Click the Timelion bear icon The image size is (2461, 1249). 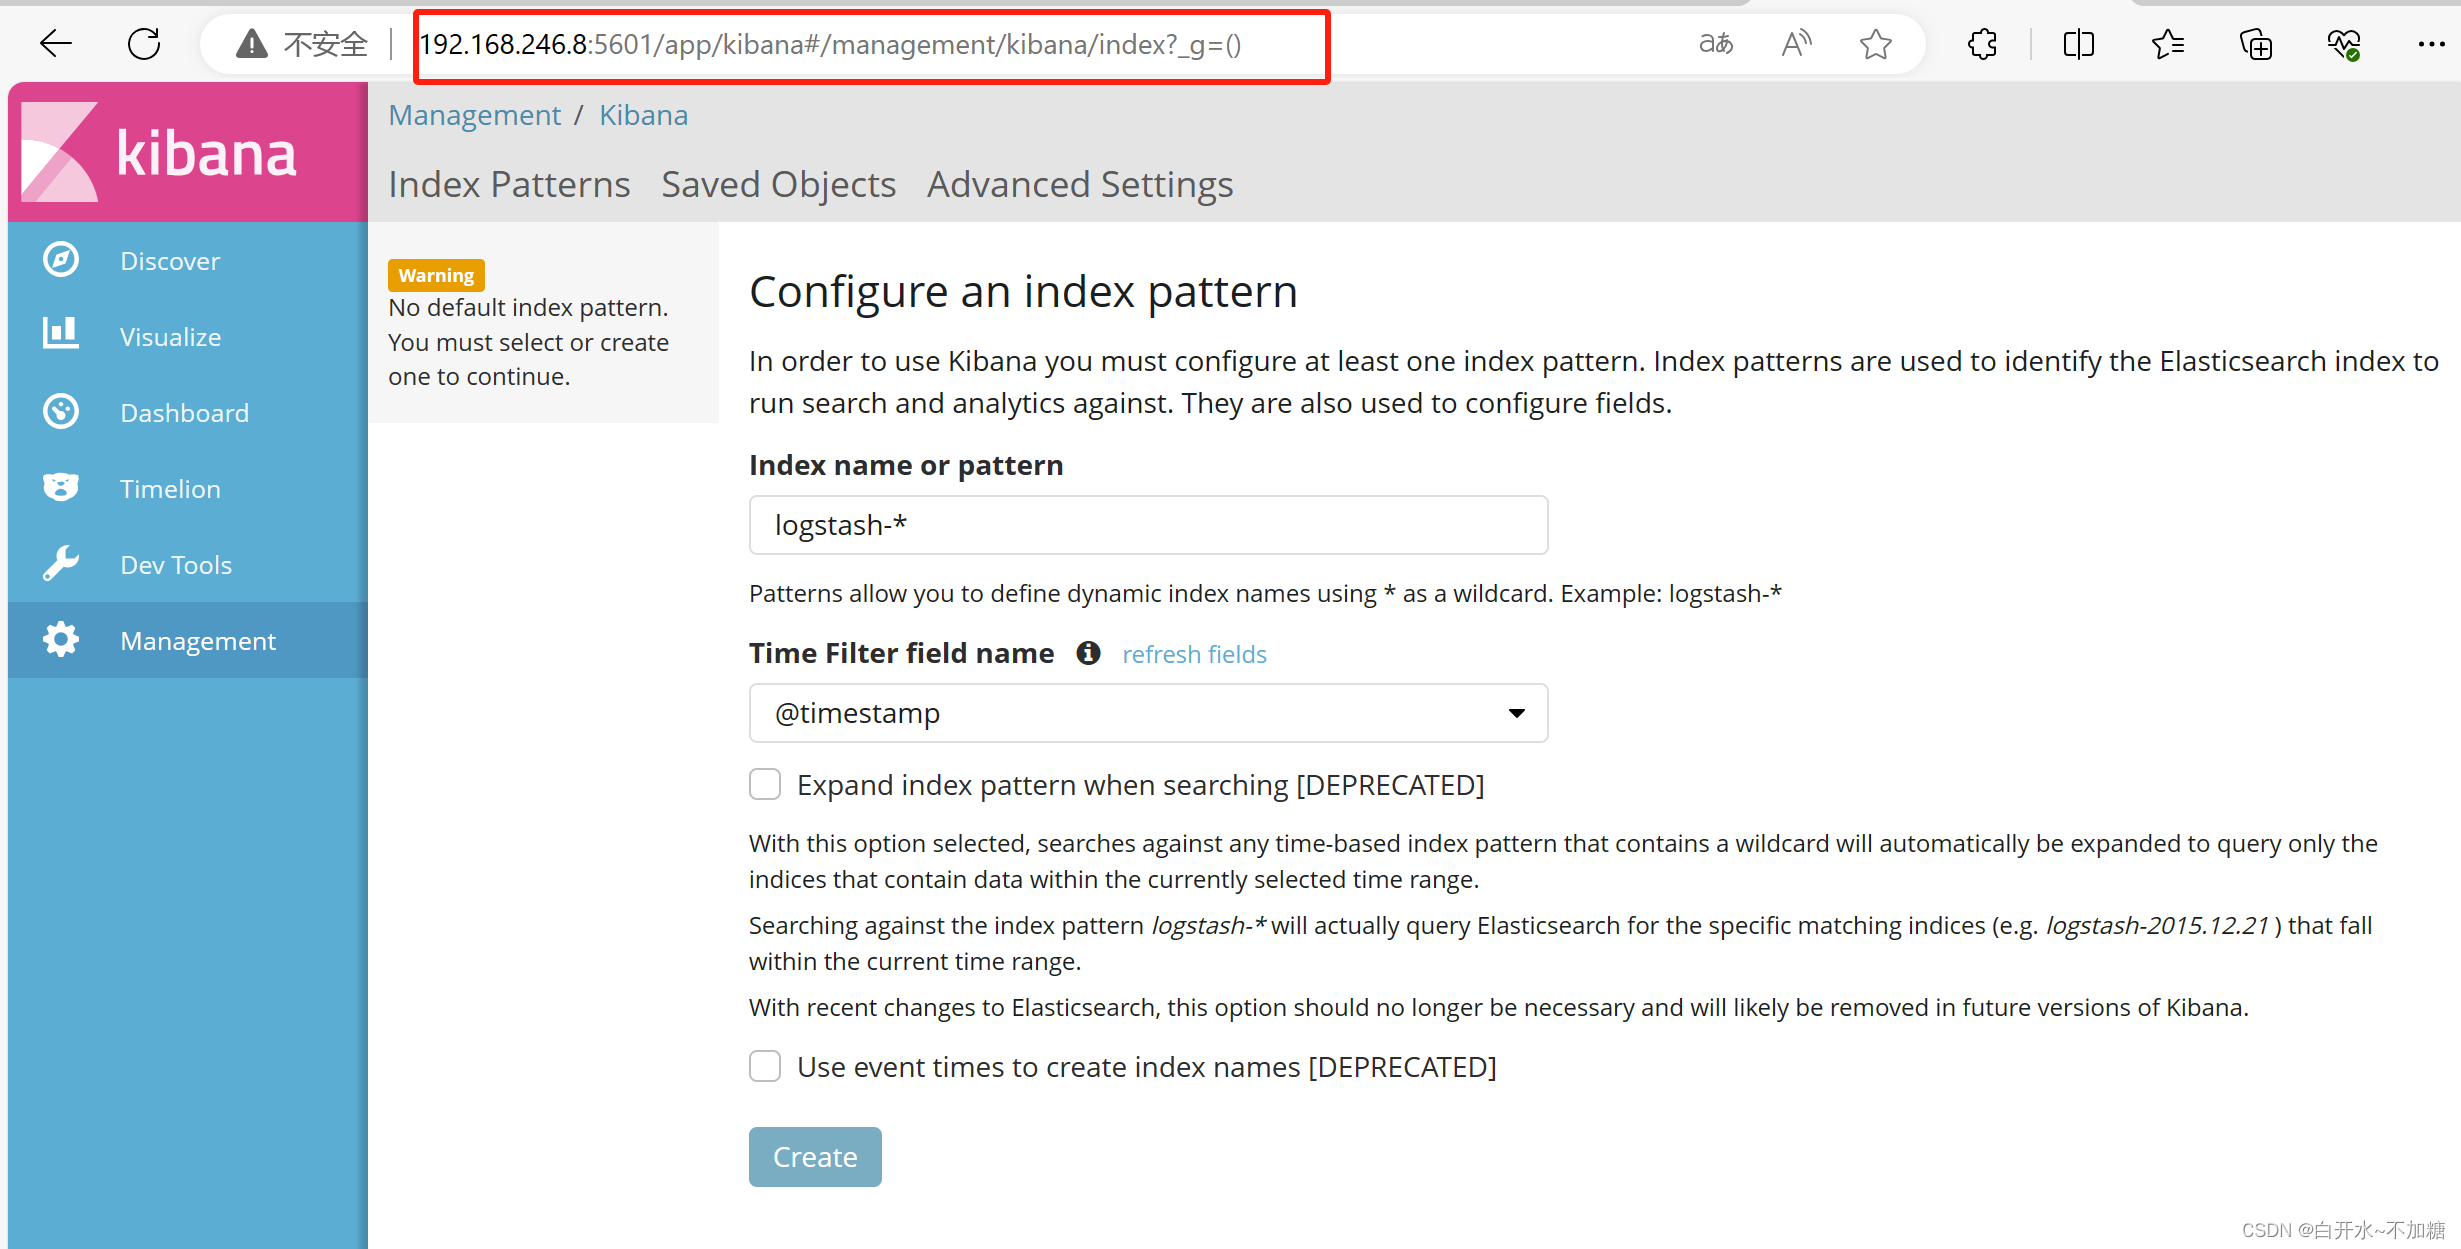click(61, 488)
